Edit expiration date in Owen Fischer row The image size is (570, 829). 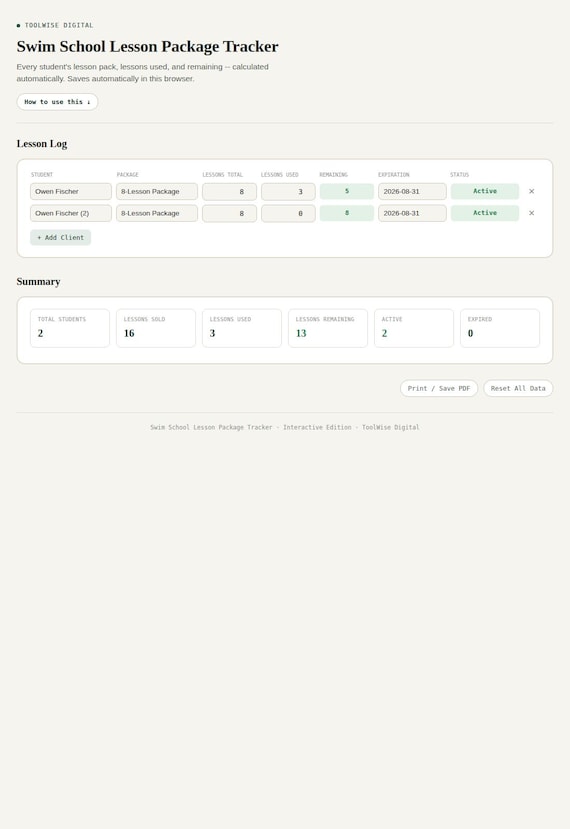[412, 191]
